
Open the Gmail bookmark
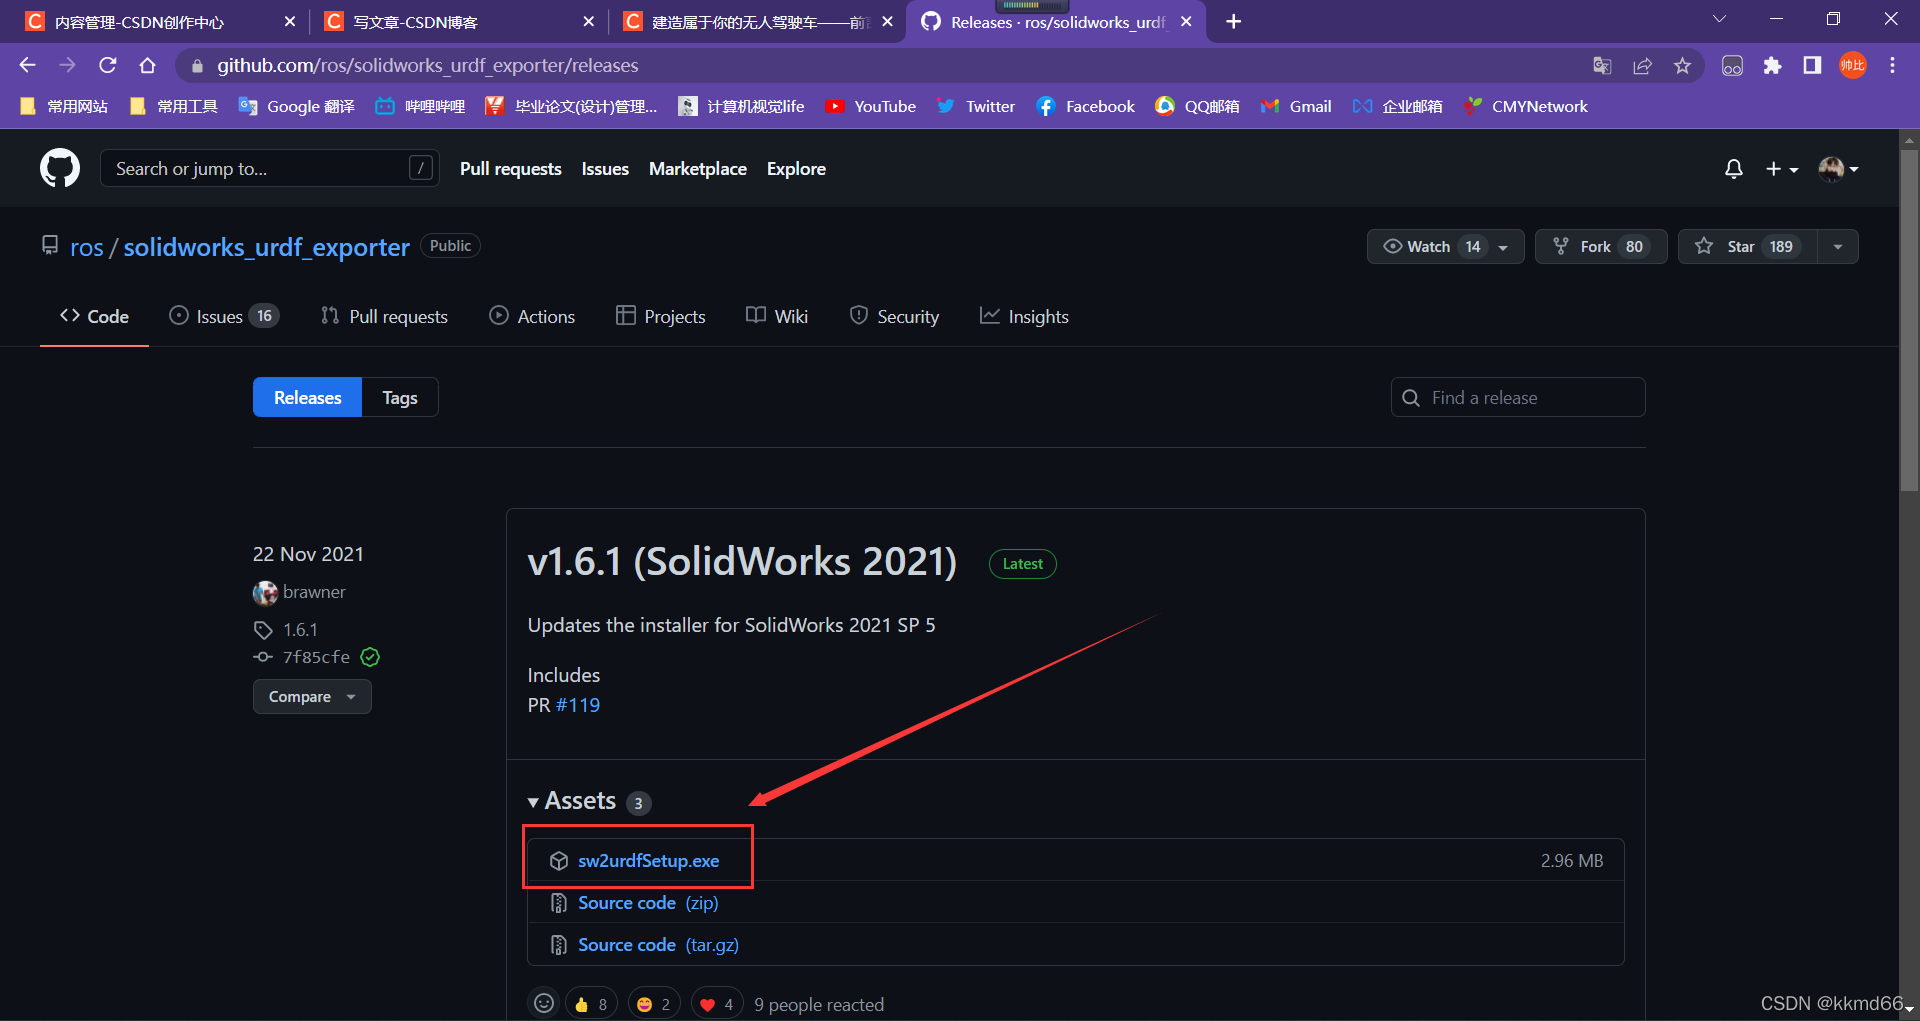coord(1296,106)
